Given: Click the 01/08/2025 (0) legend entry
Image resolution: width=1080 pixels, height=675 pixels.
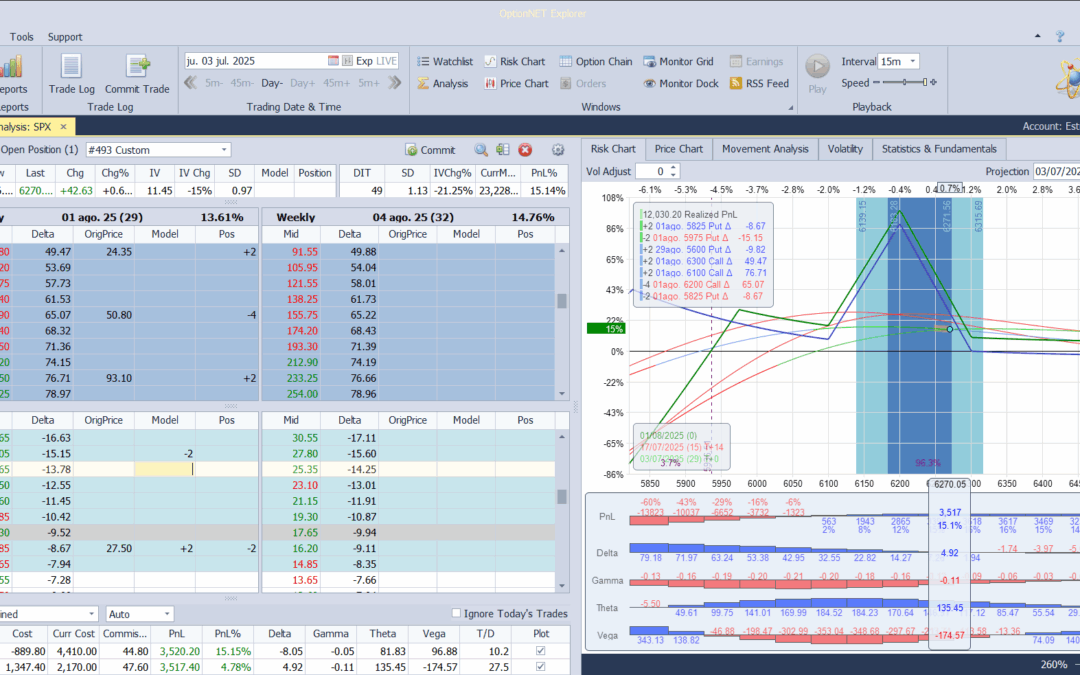Looking at the screenshot, I should 668,435.
